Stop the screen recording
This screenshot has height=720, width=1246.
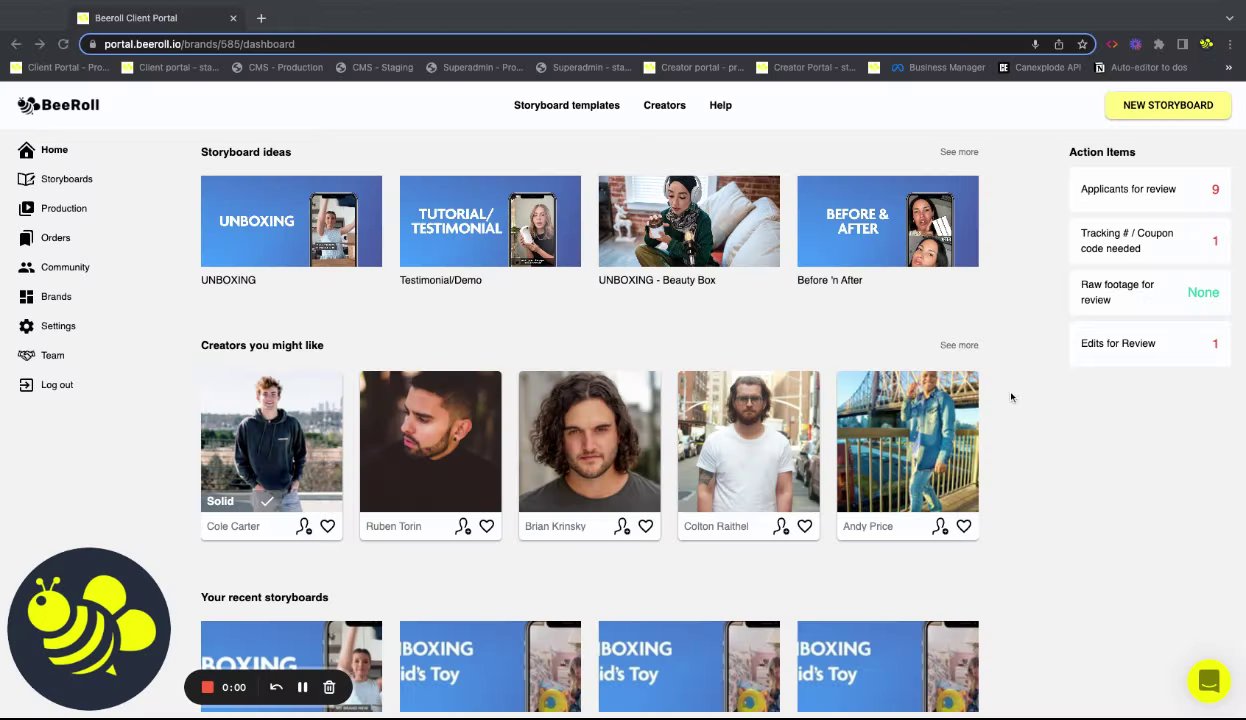[207, 687]
